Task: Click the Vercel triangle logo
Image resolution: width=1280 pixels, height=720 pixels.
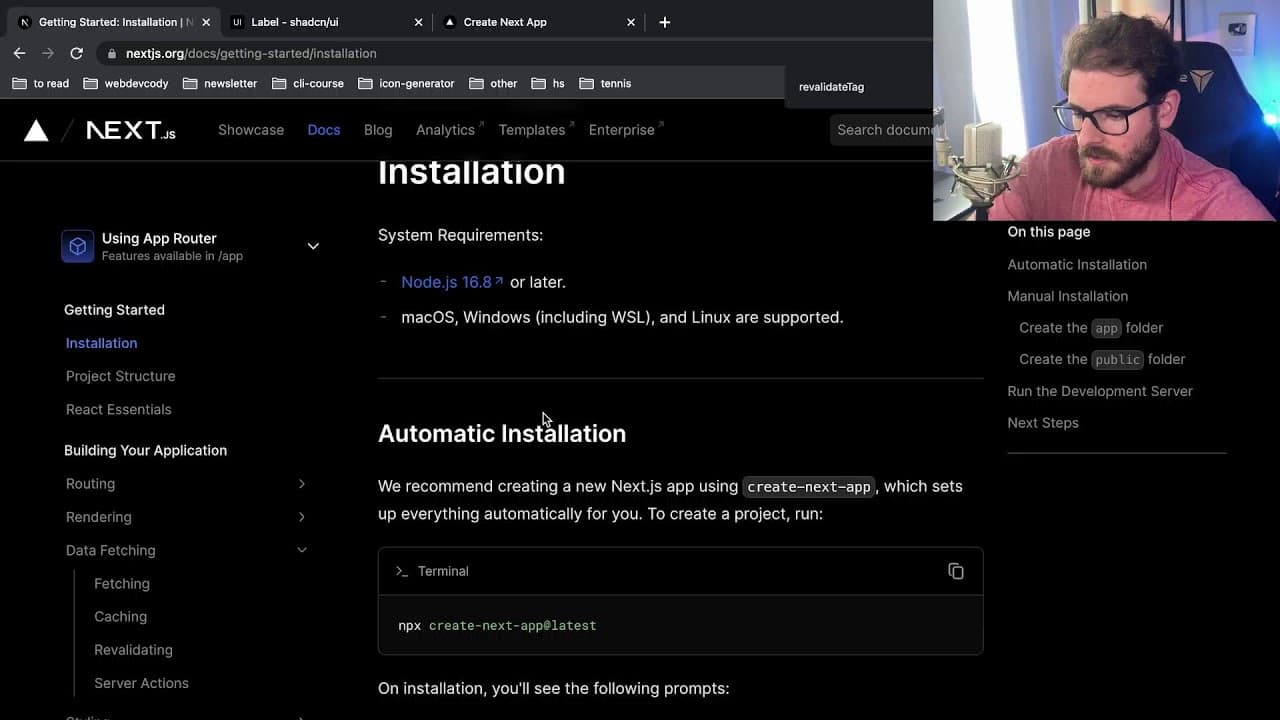Action: pos(36,130)
